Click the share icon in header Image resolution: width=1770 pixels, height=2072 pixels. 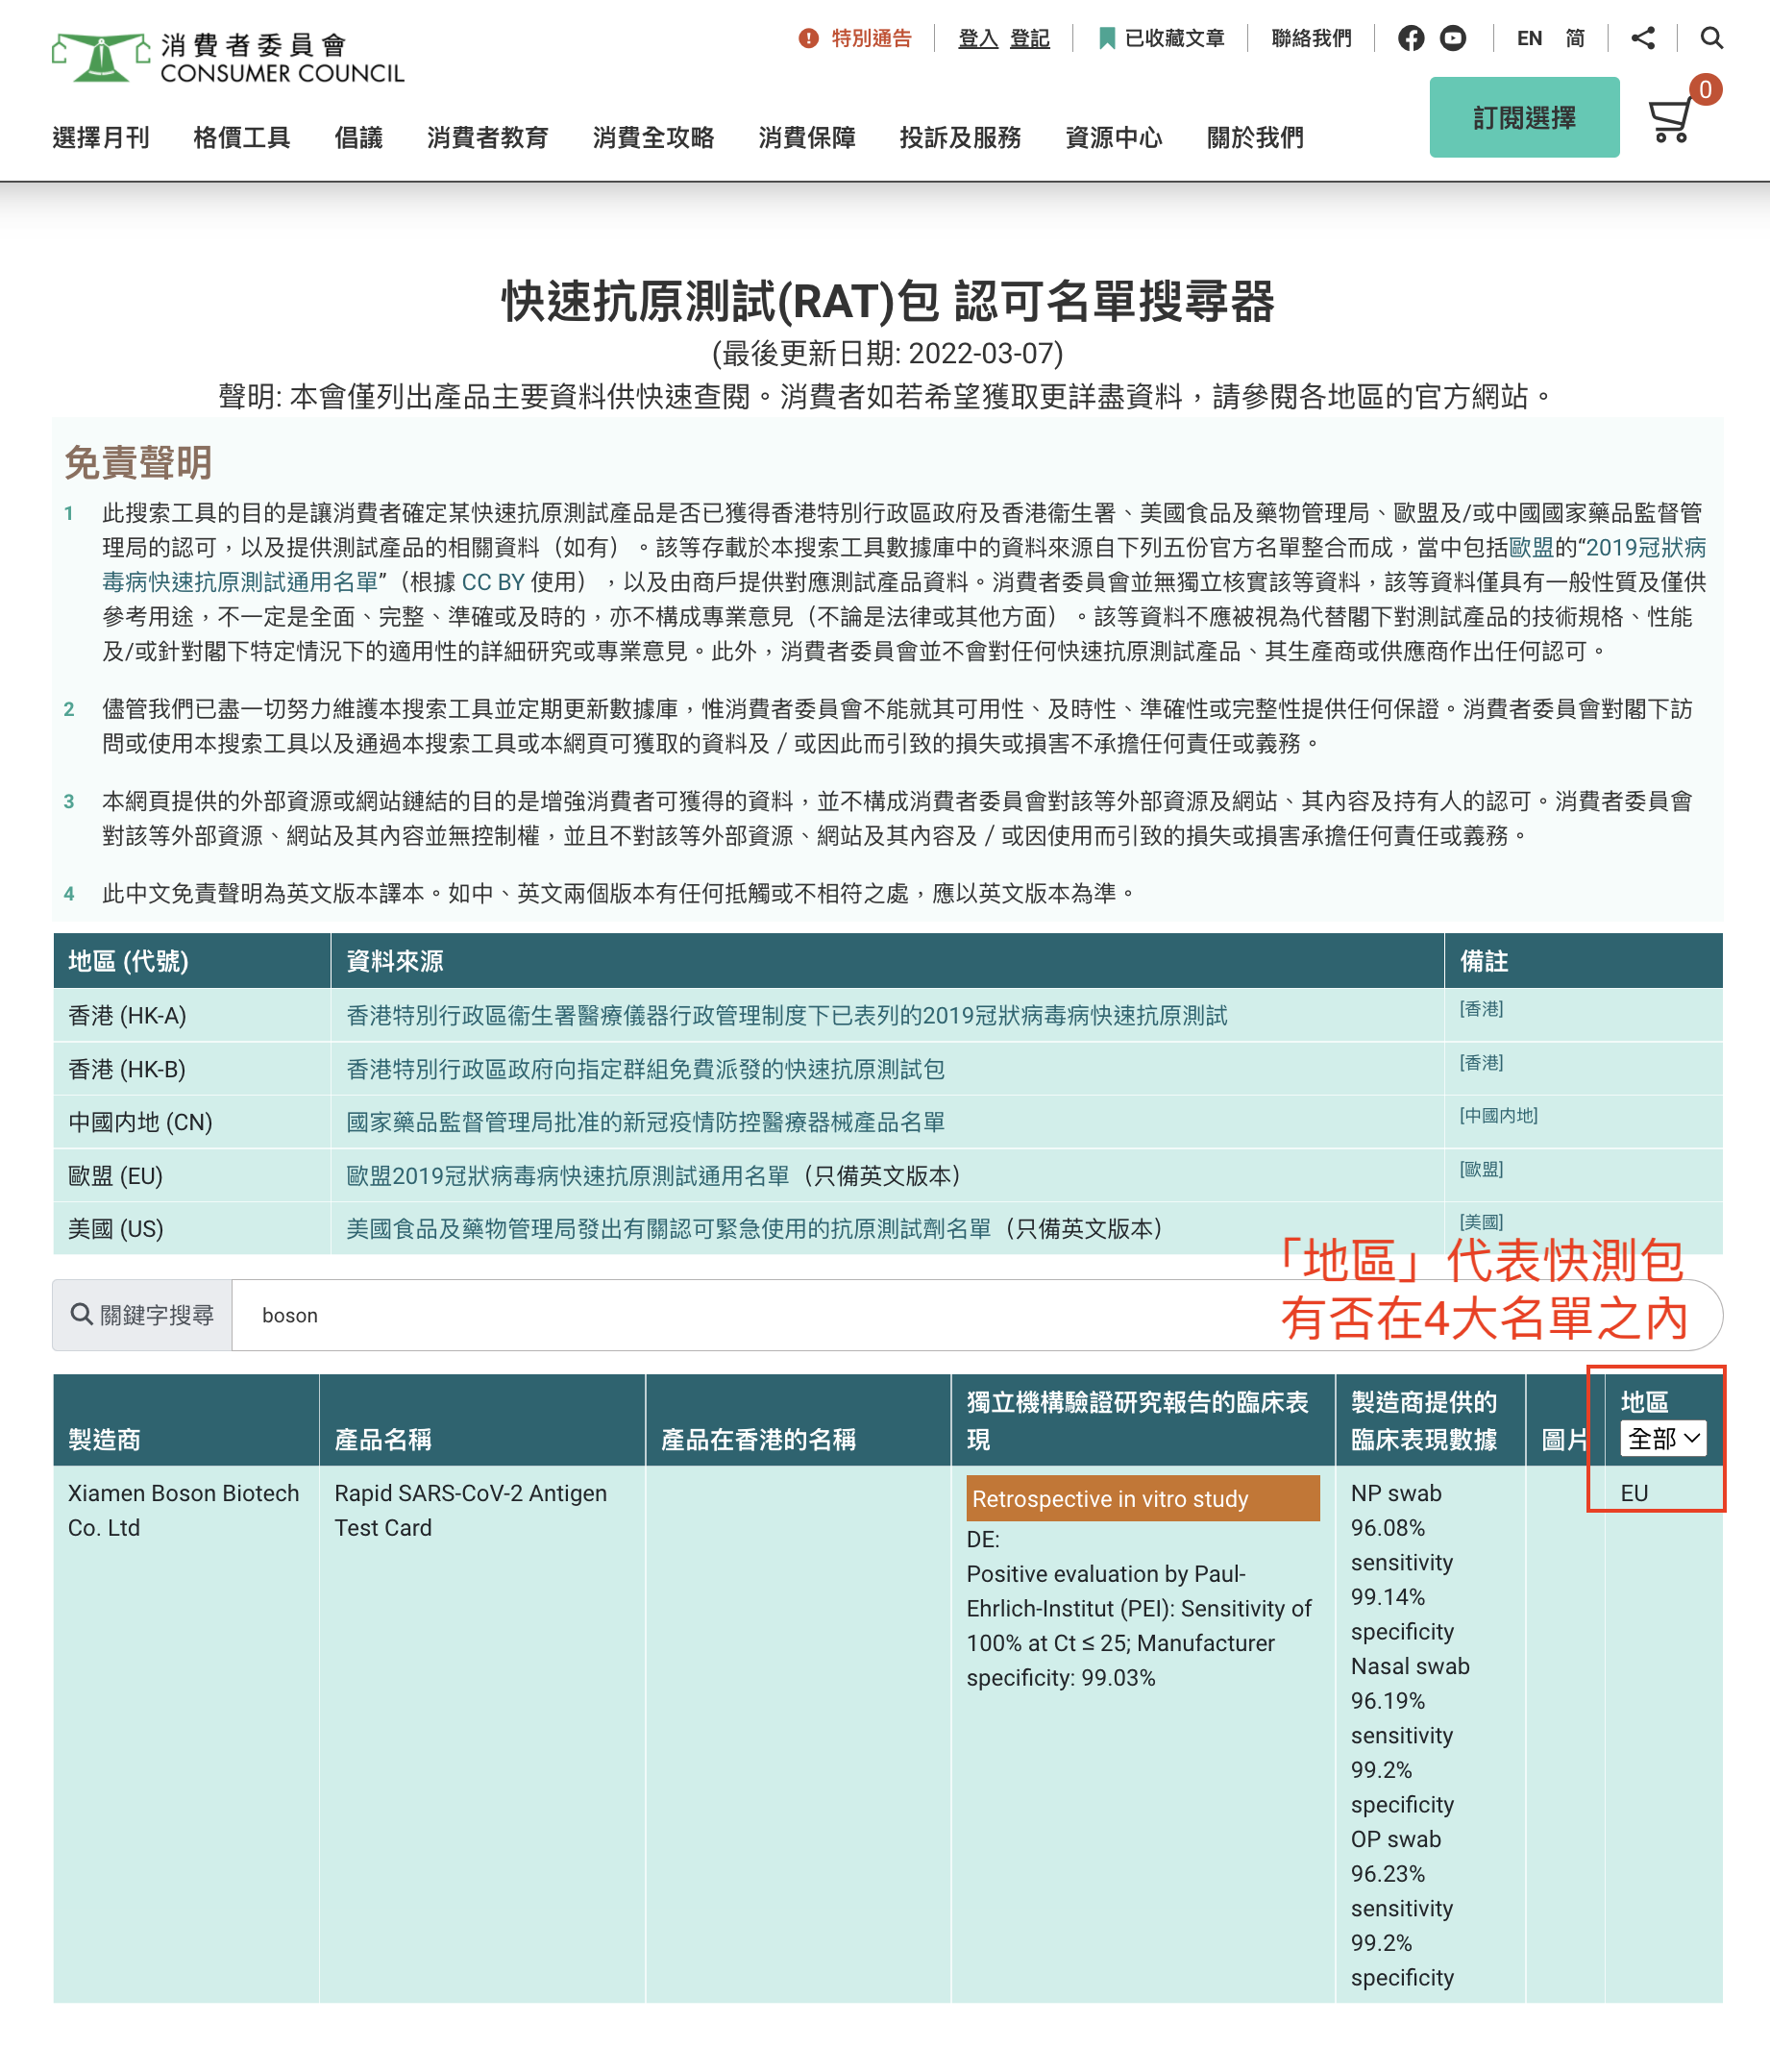pos(1642,38)
